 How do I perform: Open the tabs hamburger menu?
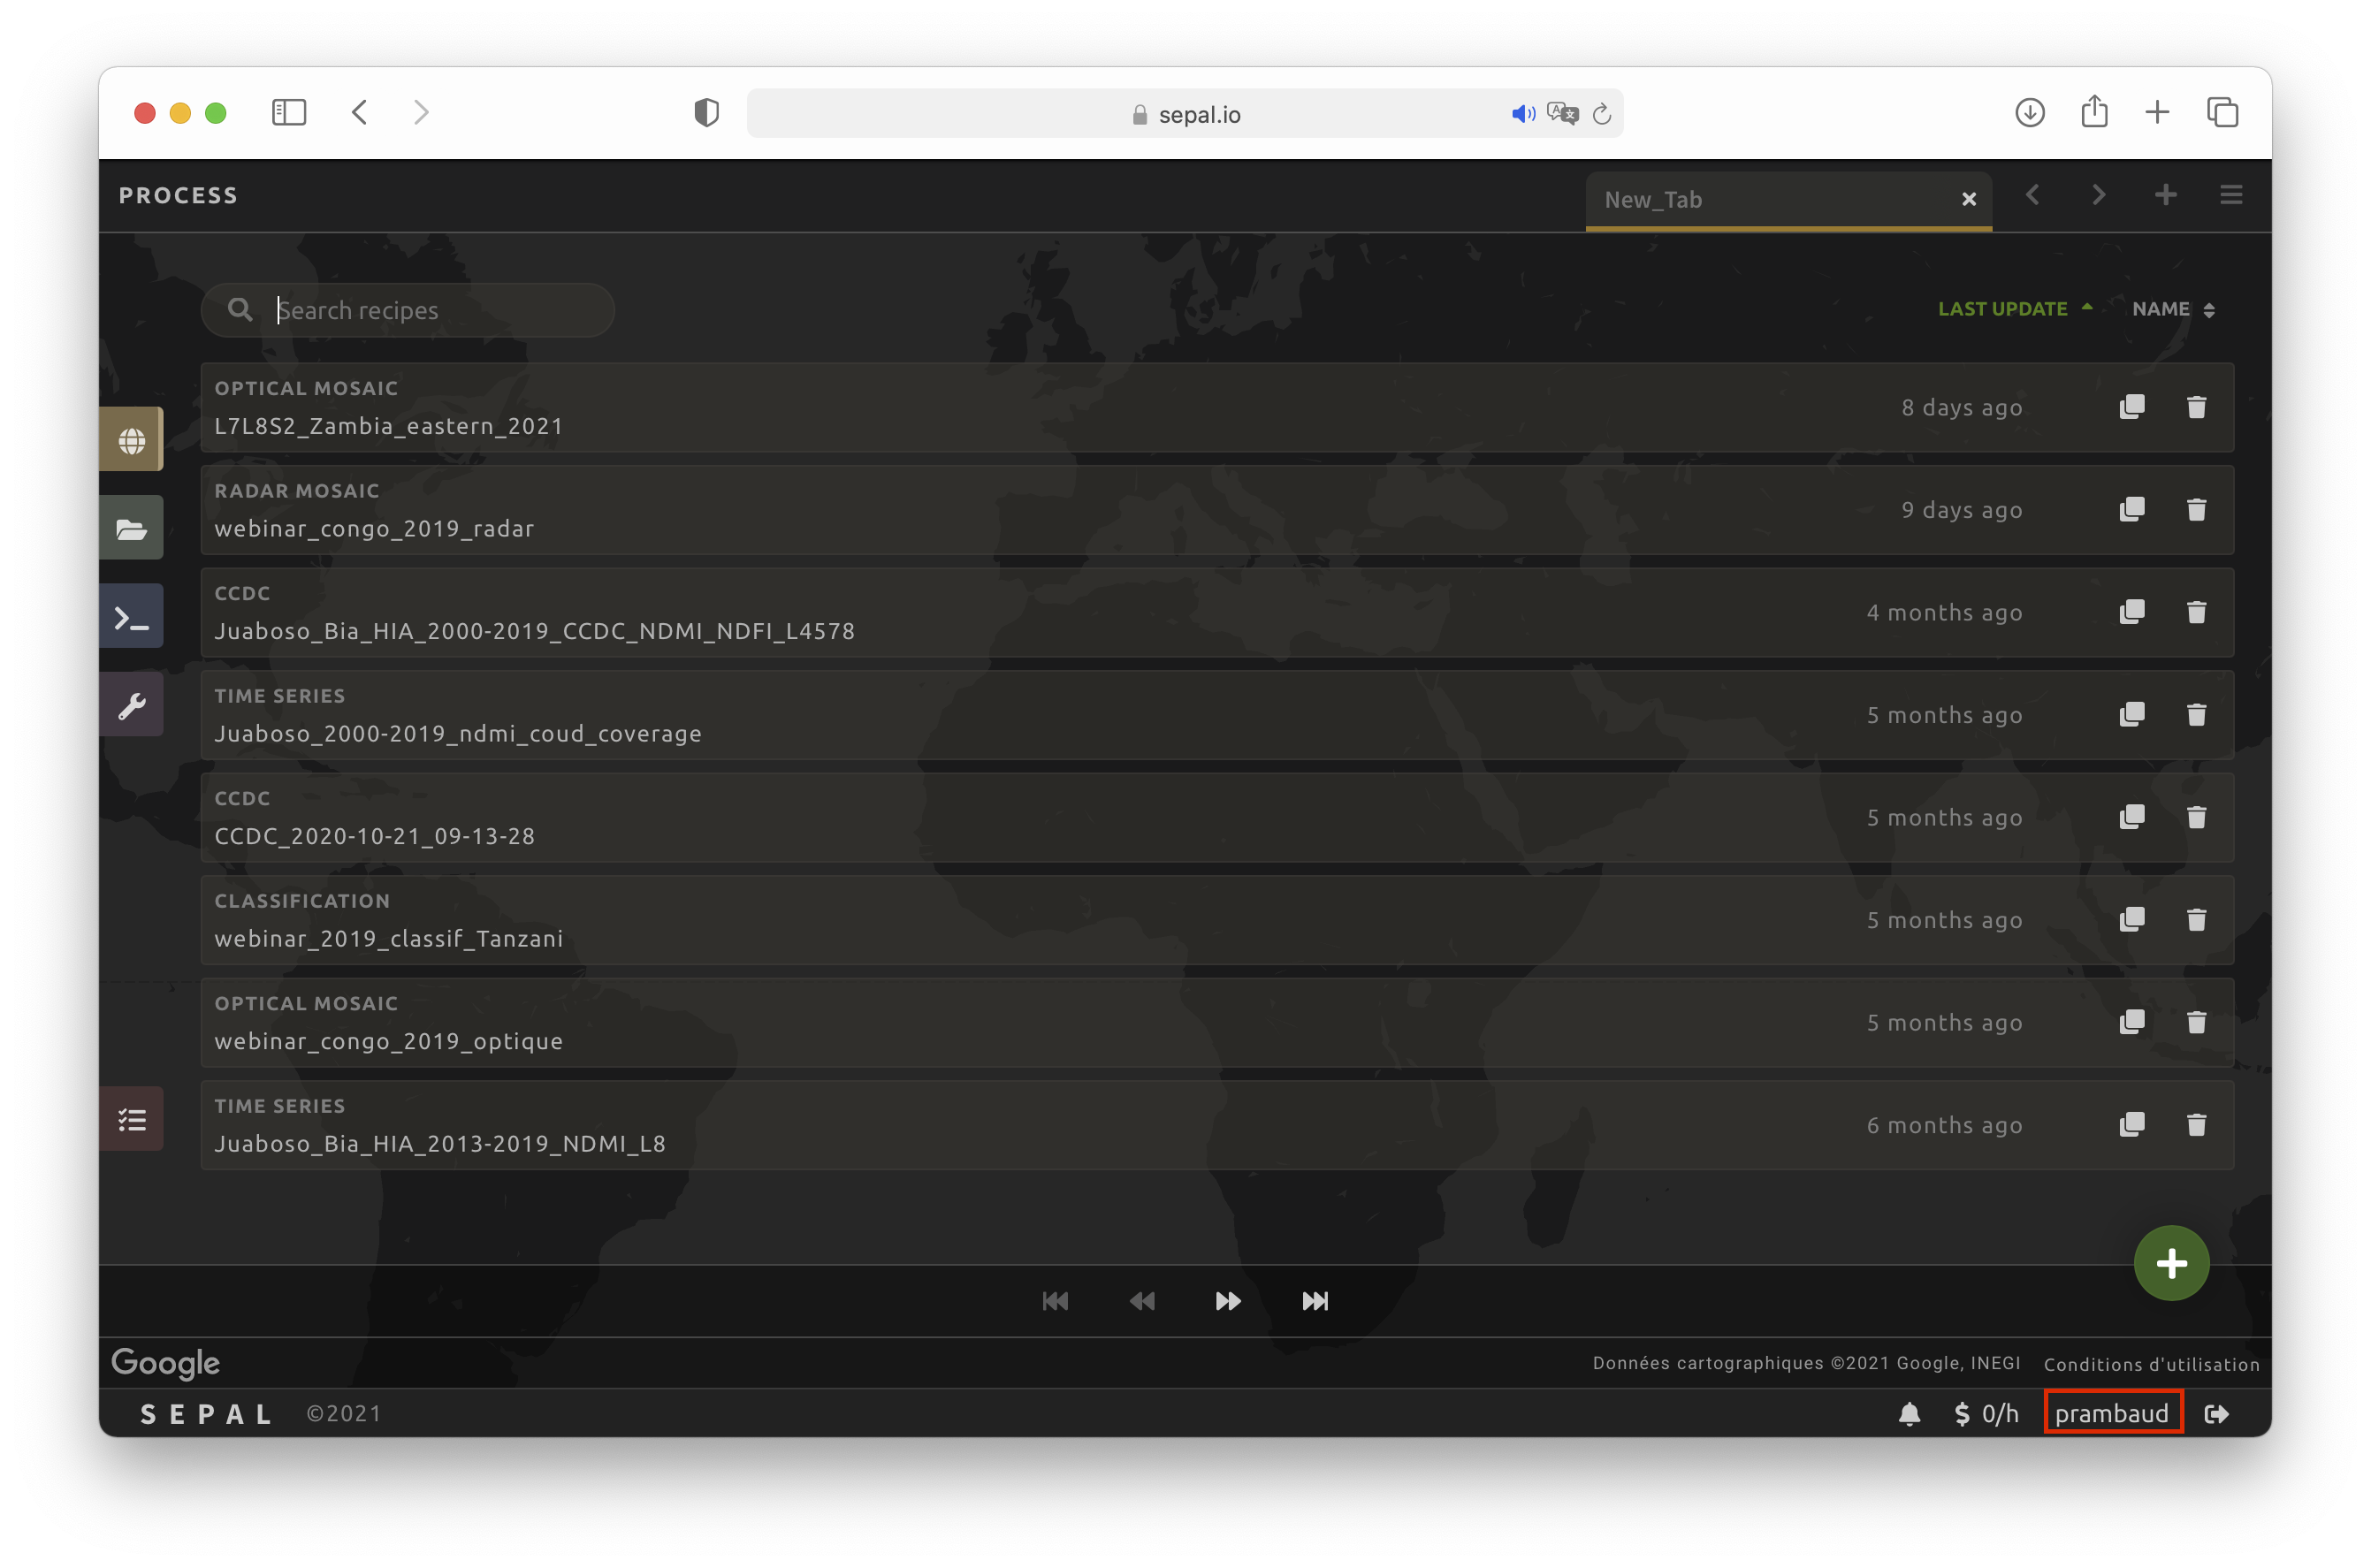(2230, 195)
